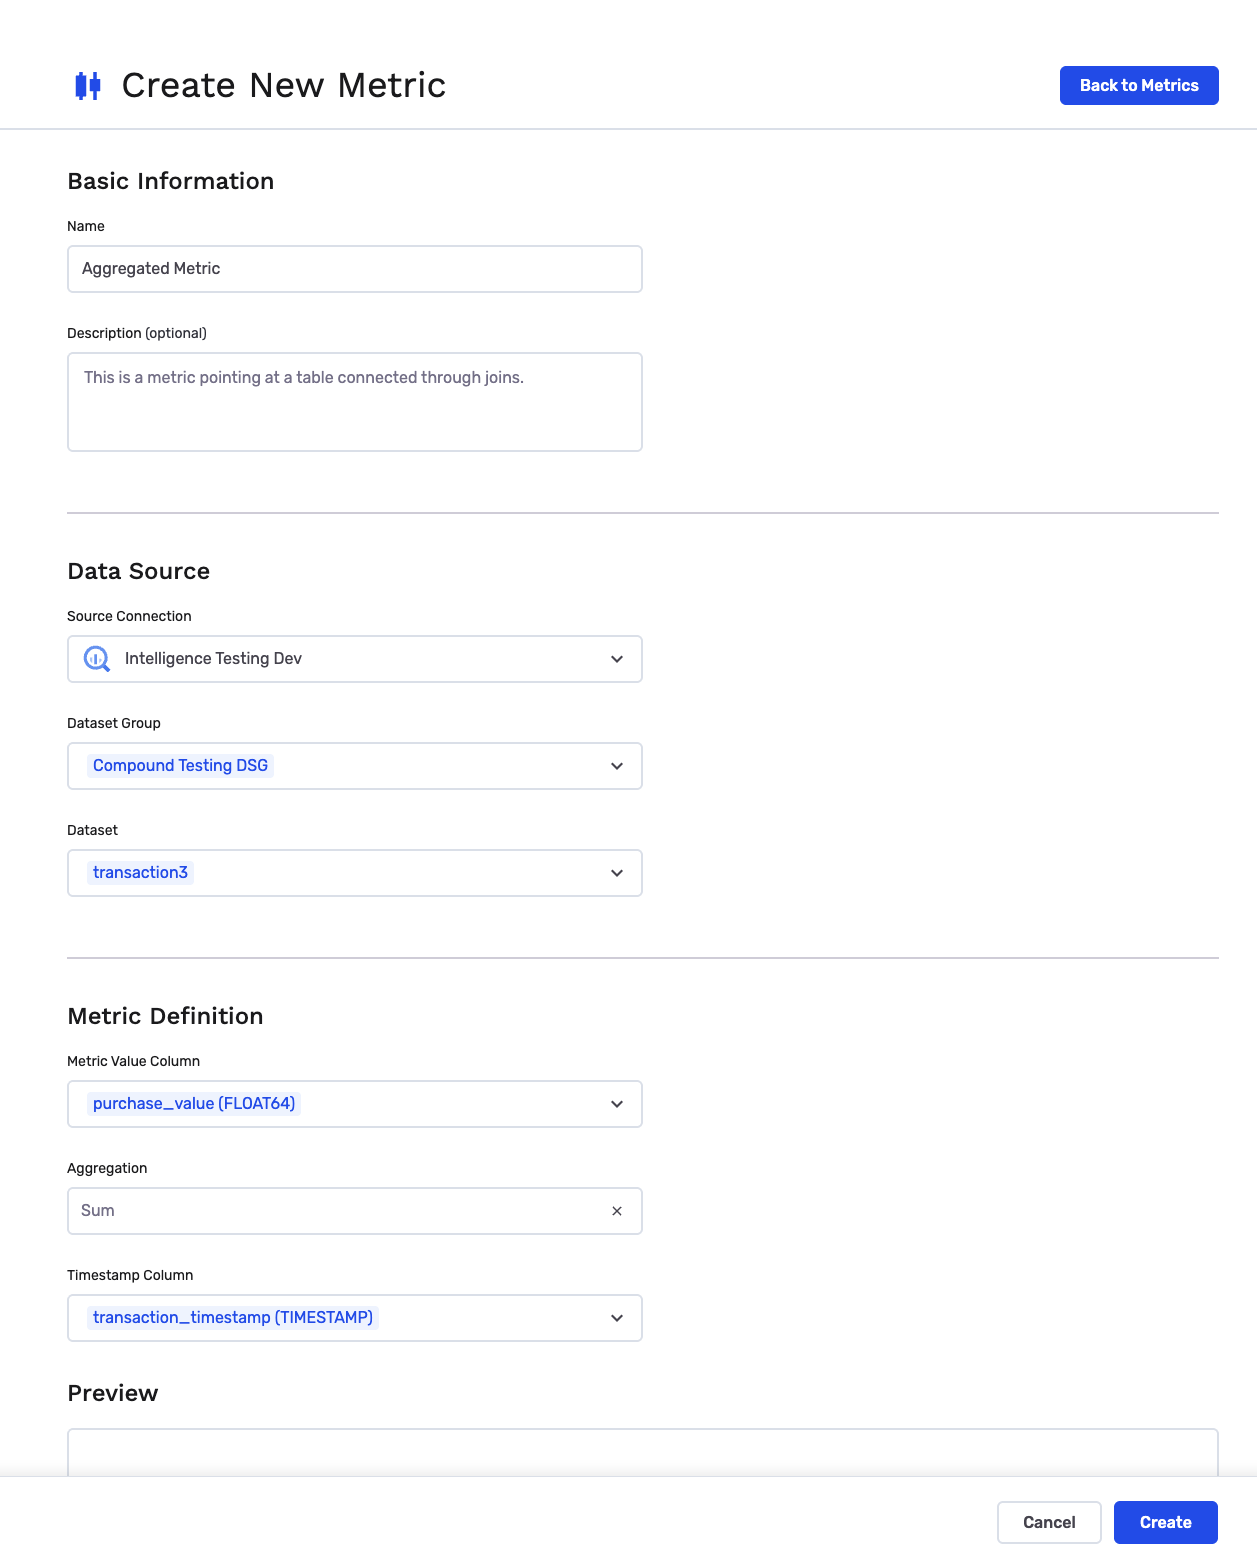Expand the Metric Value Column dropdown arrow
This screenshot has height=1566, width=1257.
point(617,1104)
